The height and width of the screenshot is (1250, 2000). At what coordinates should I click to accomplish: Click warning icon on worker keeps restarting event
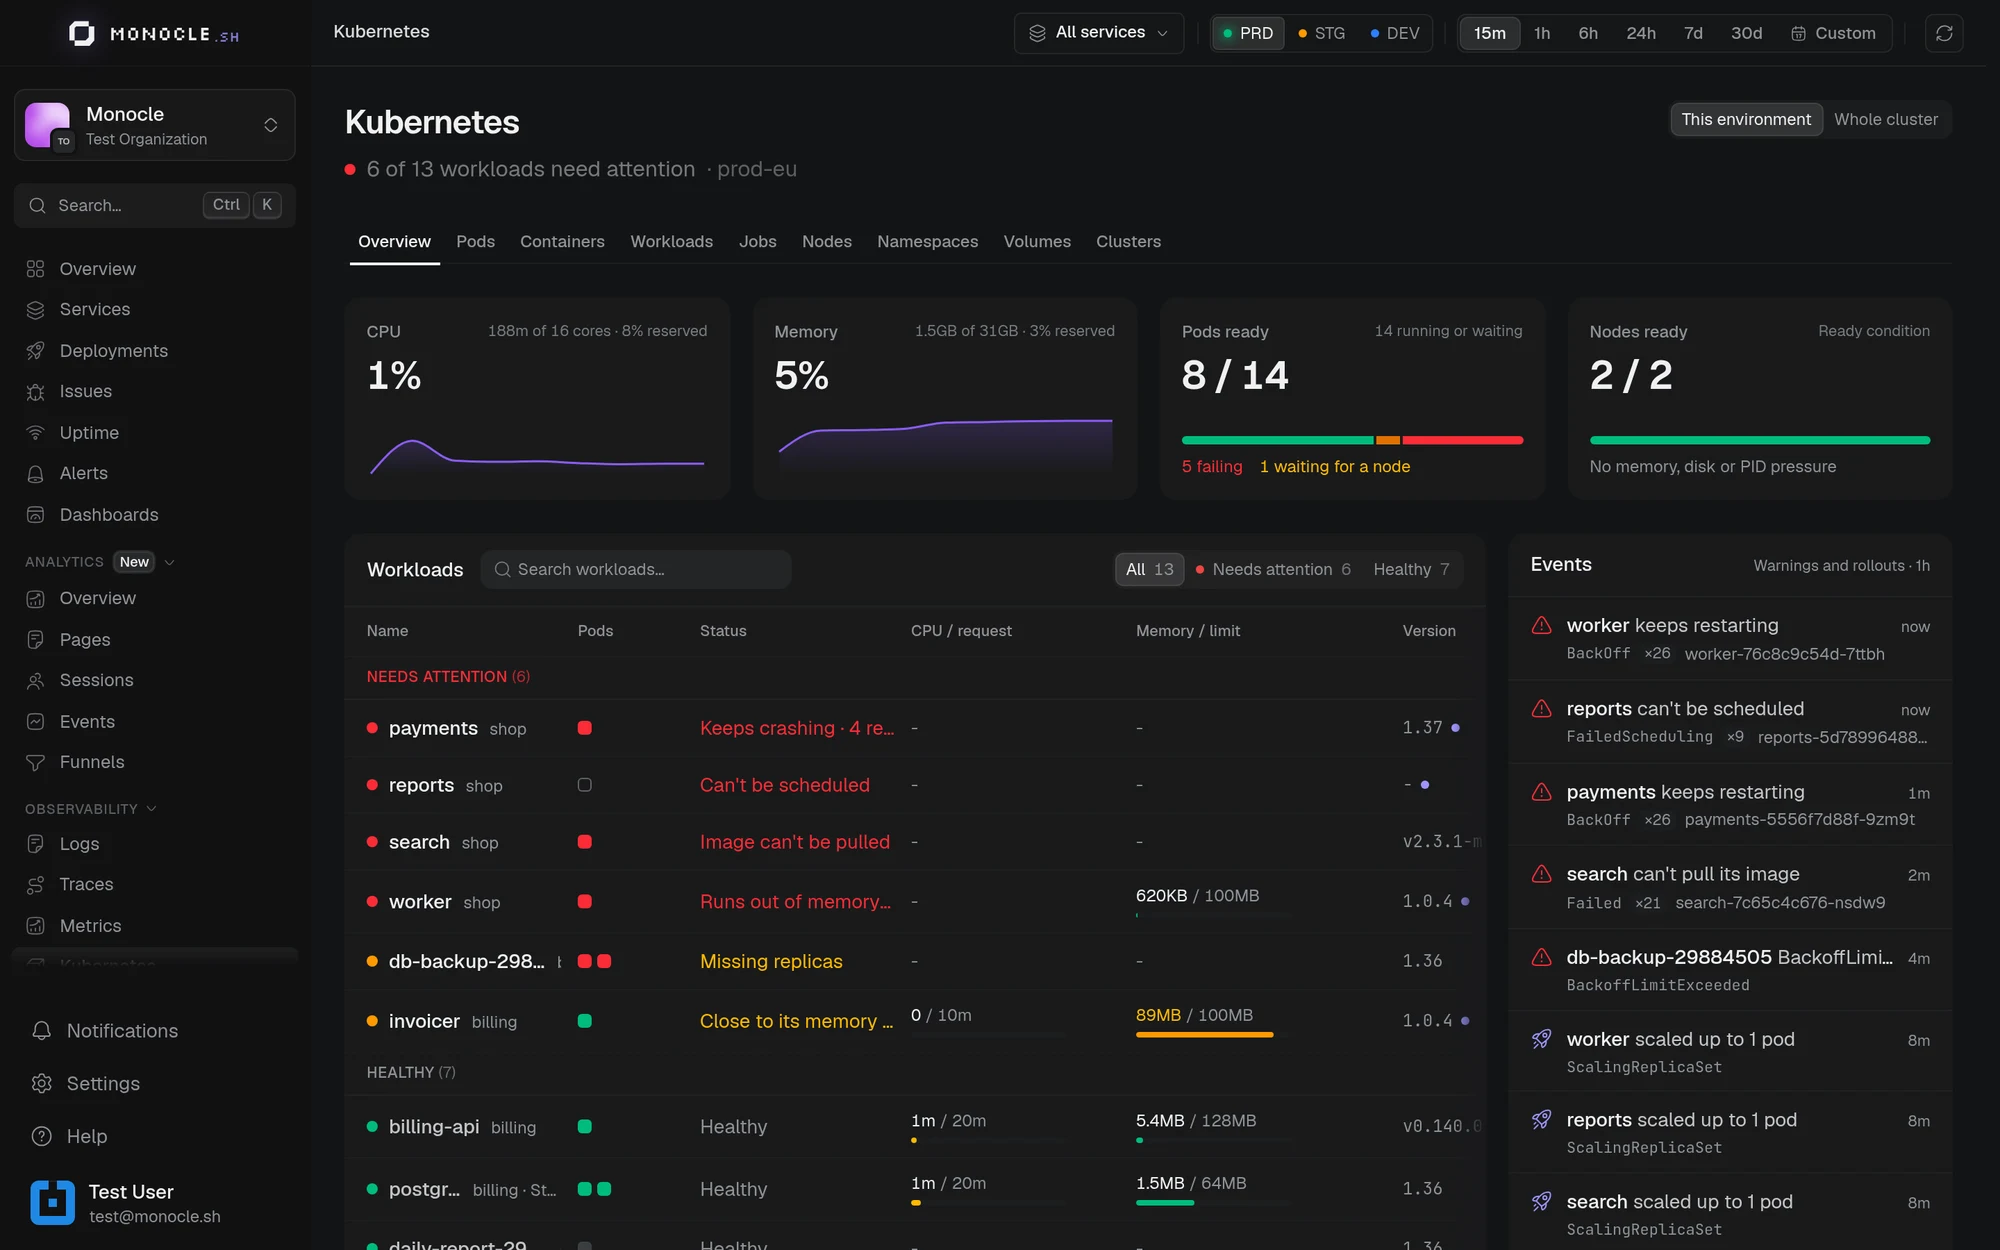[1542, 626]
